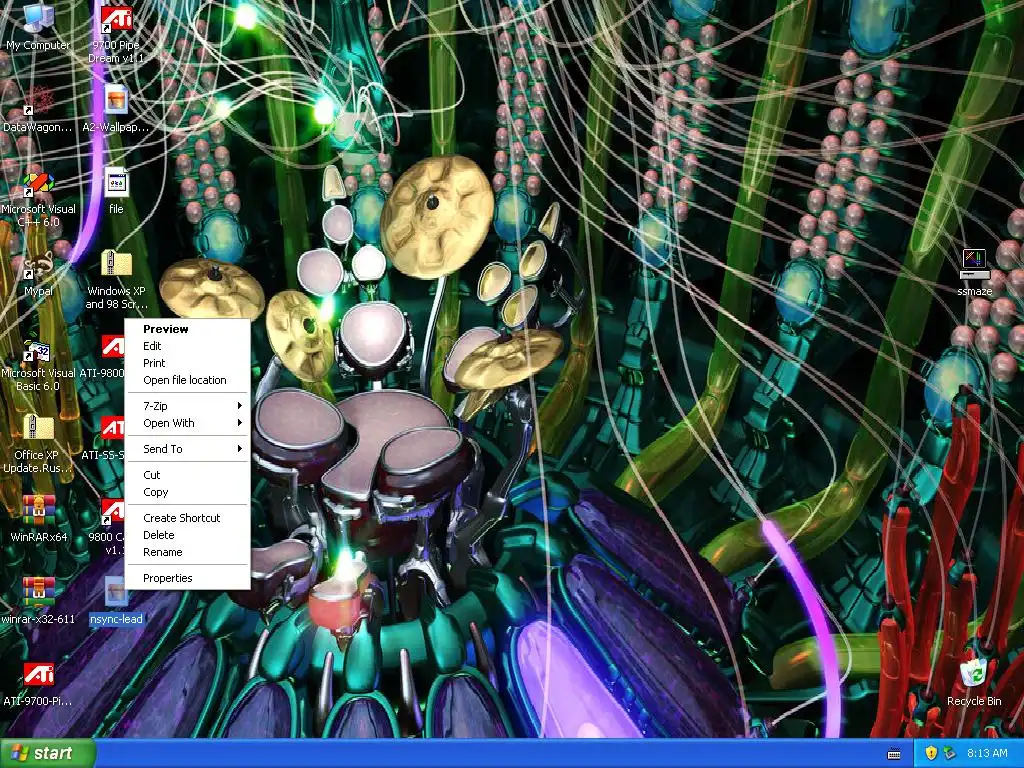Viewport: 1024px width, 768px height.
Task: Open Properties from the context menu
Action: [187, 579]
